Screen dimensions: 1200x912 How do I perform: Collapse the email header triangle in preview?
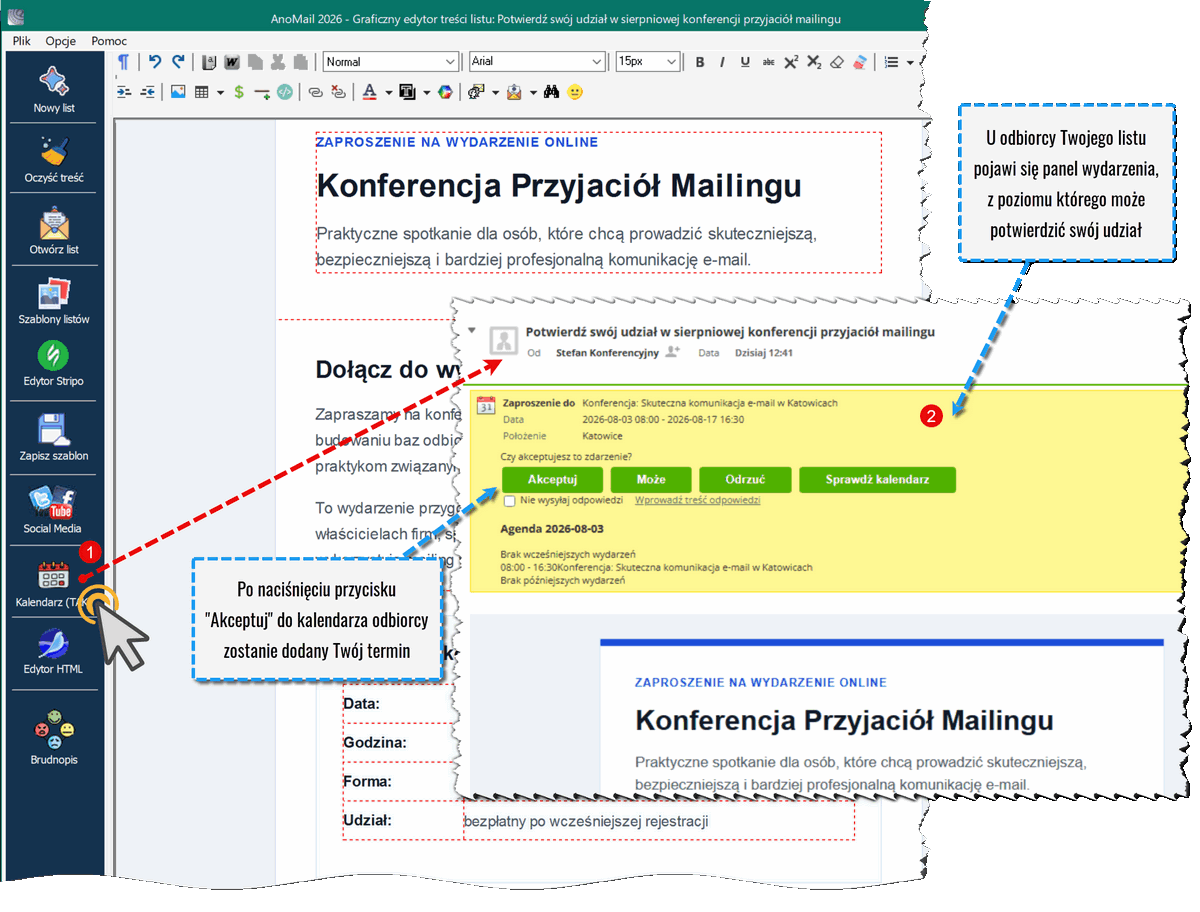click(471, 329)
